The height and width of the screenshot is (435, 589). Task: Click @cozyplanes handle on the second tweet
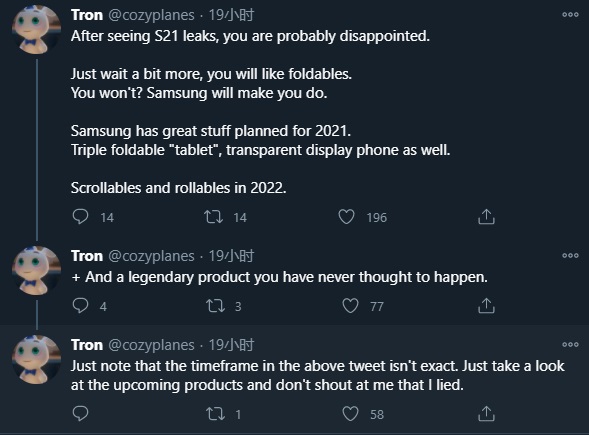tap(151, 256)
